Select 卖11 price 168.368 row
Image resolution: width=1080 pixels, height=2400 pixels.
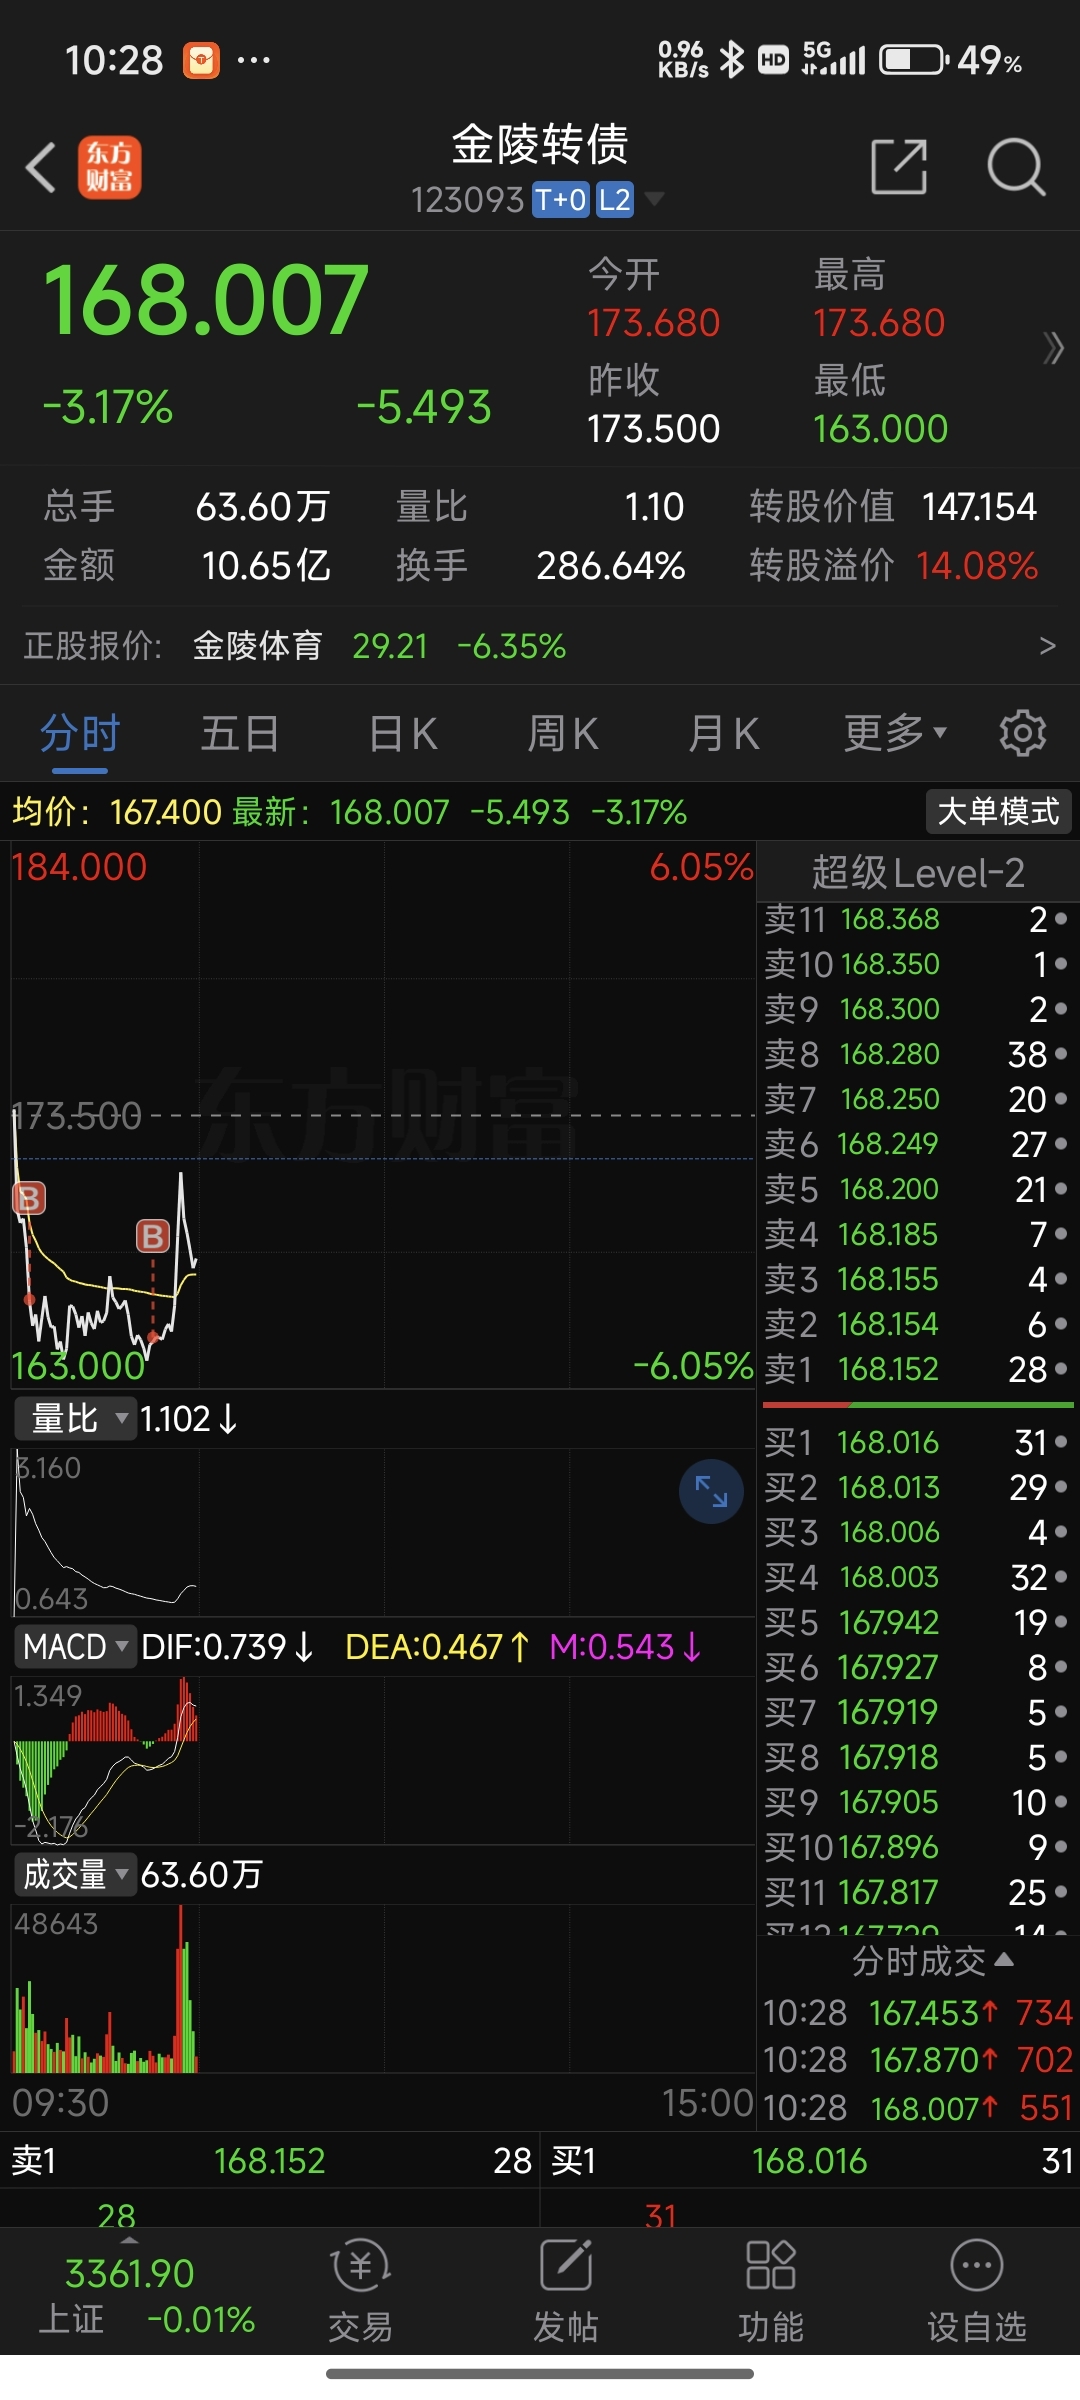(x=916, y=919)
